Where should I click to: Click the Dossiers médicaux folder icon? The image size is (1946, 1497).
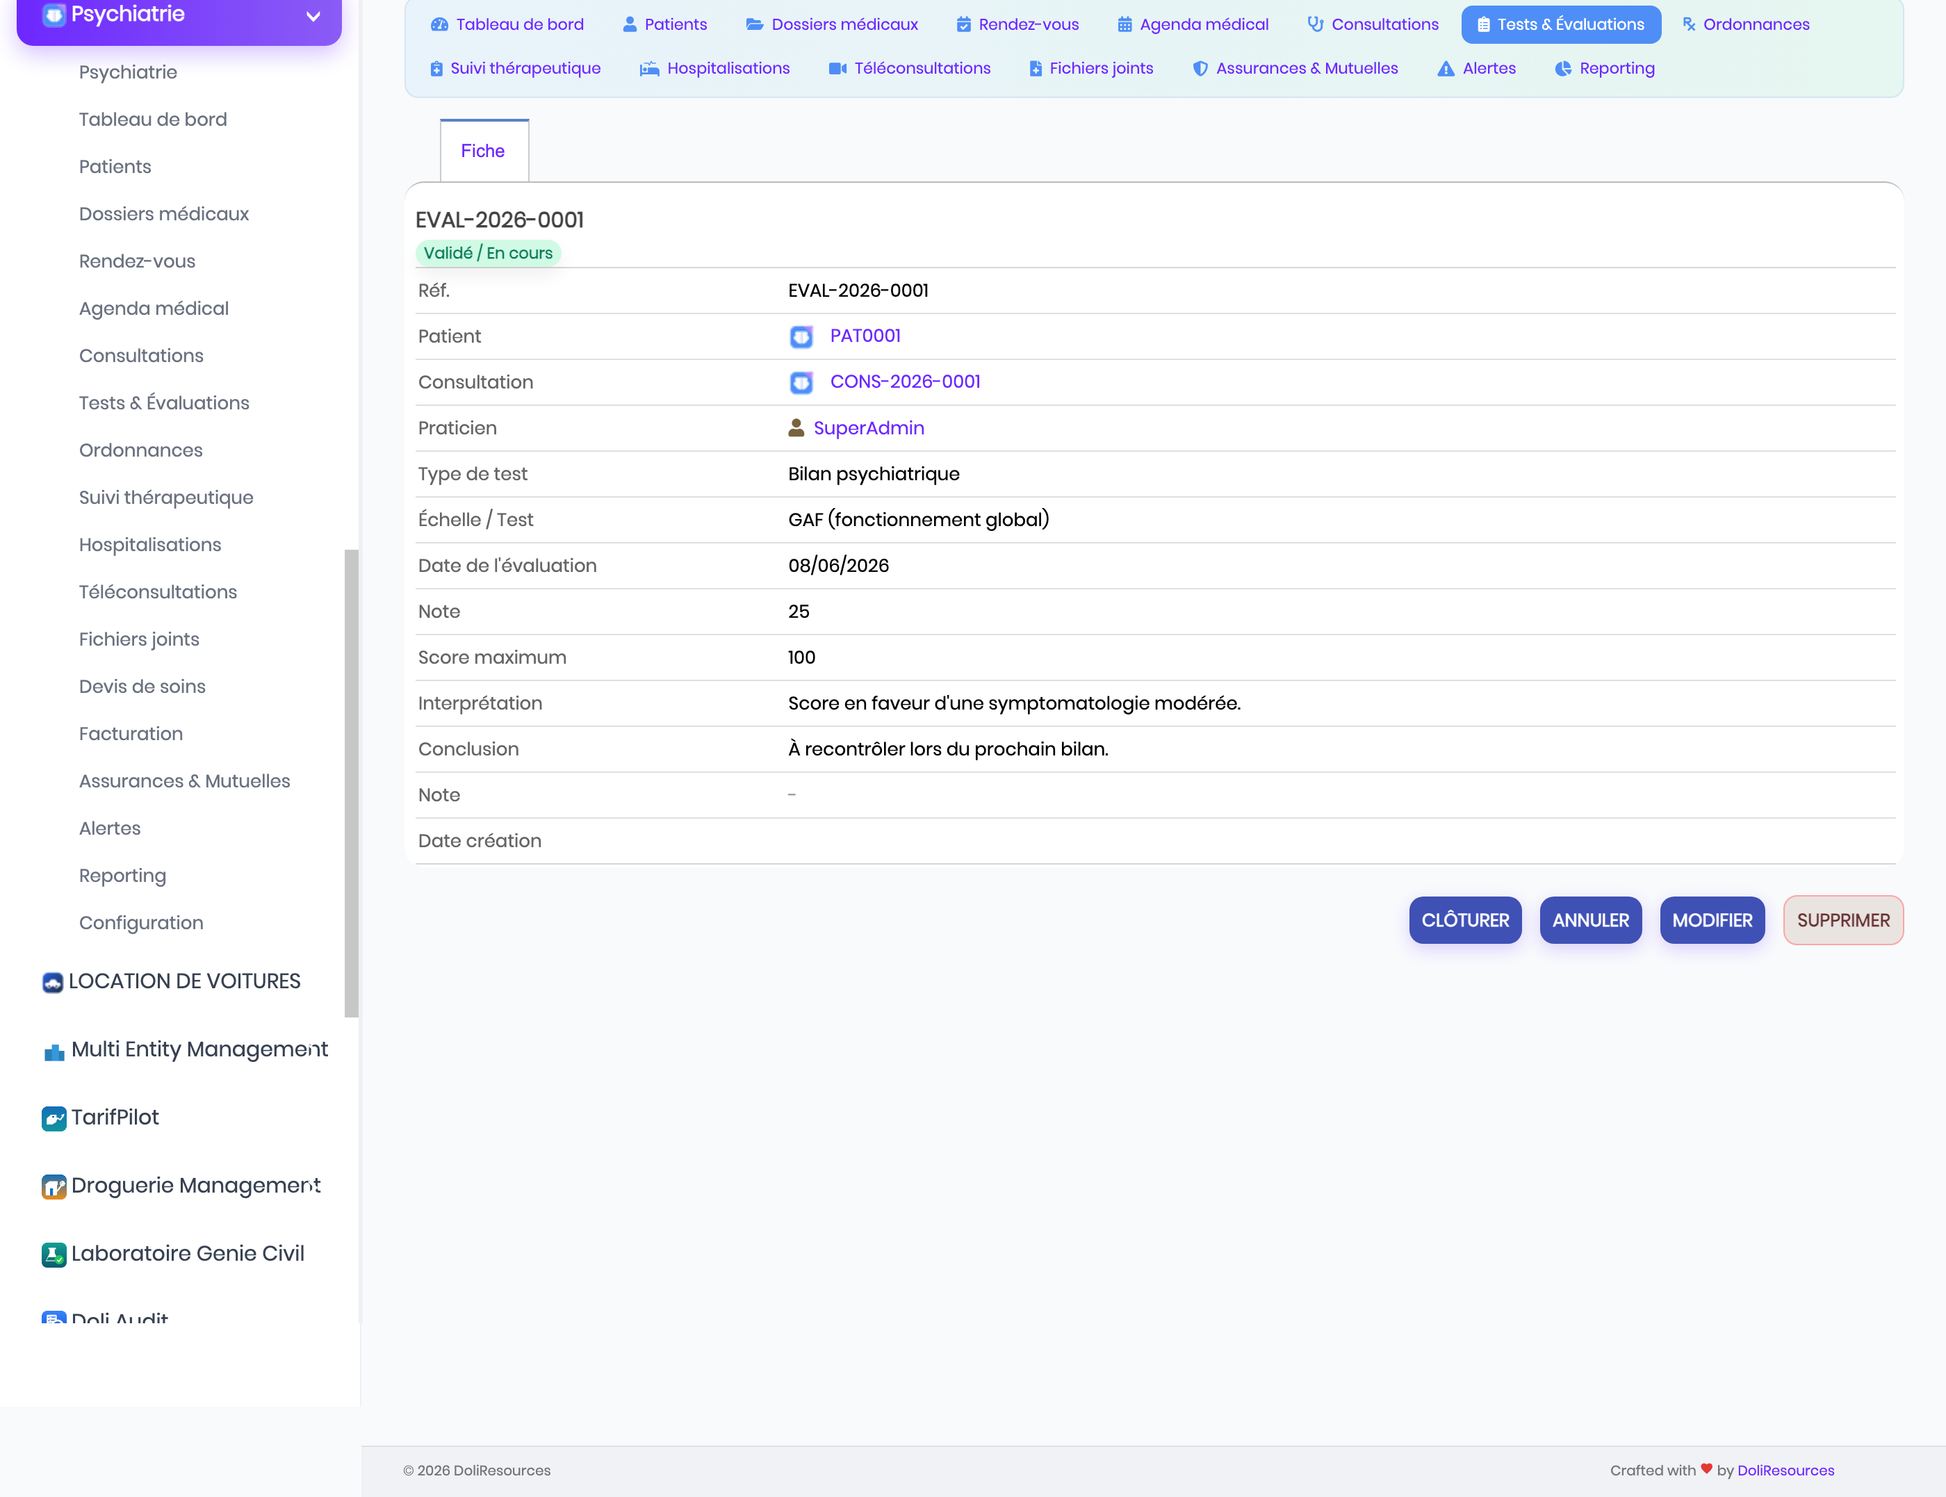coord(754,24)
